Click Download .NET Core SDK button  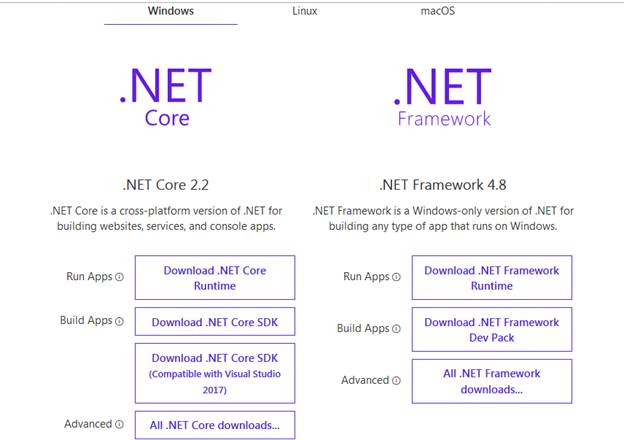[x=215, y=321]
